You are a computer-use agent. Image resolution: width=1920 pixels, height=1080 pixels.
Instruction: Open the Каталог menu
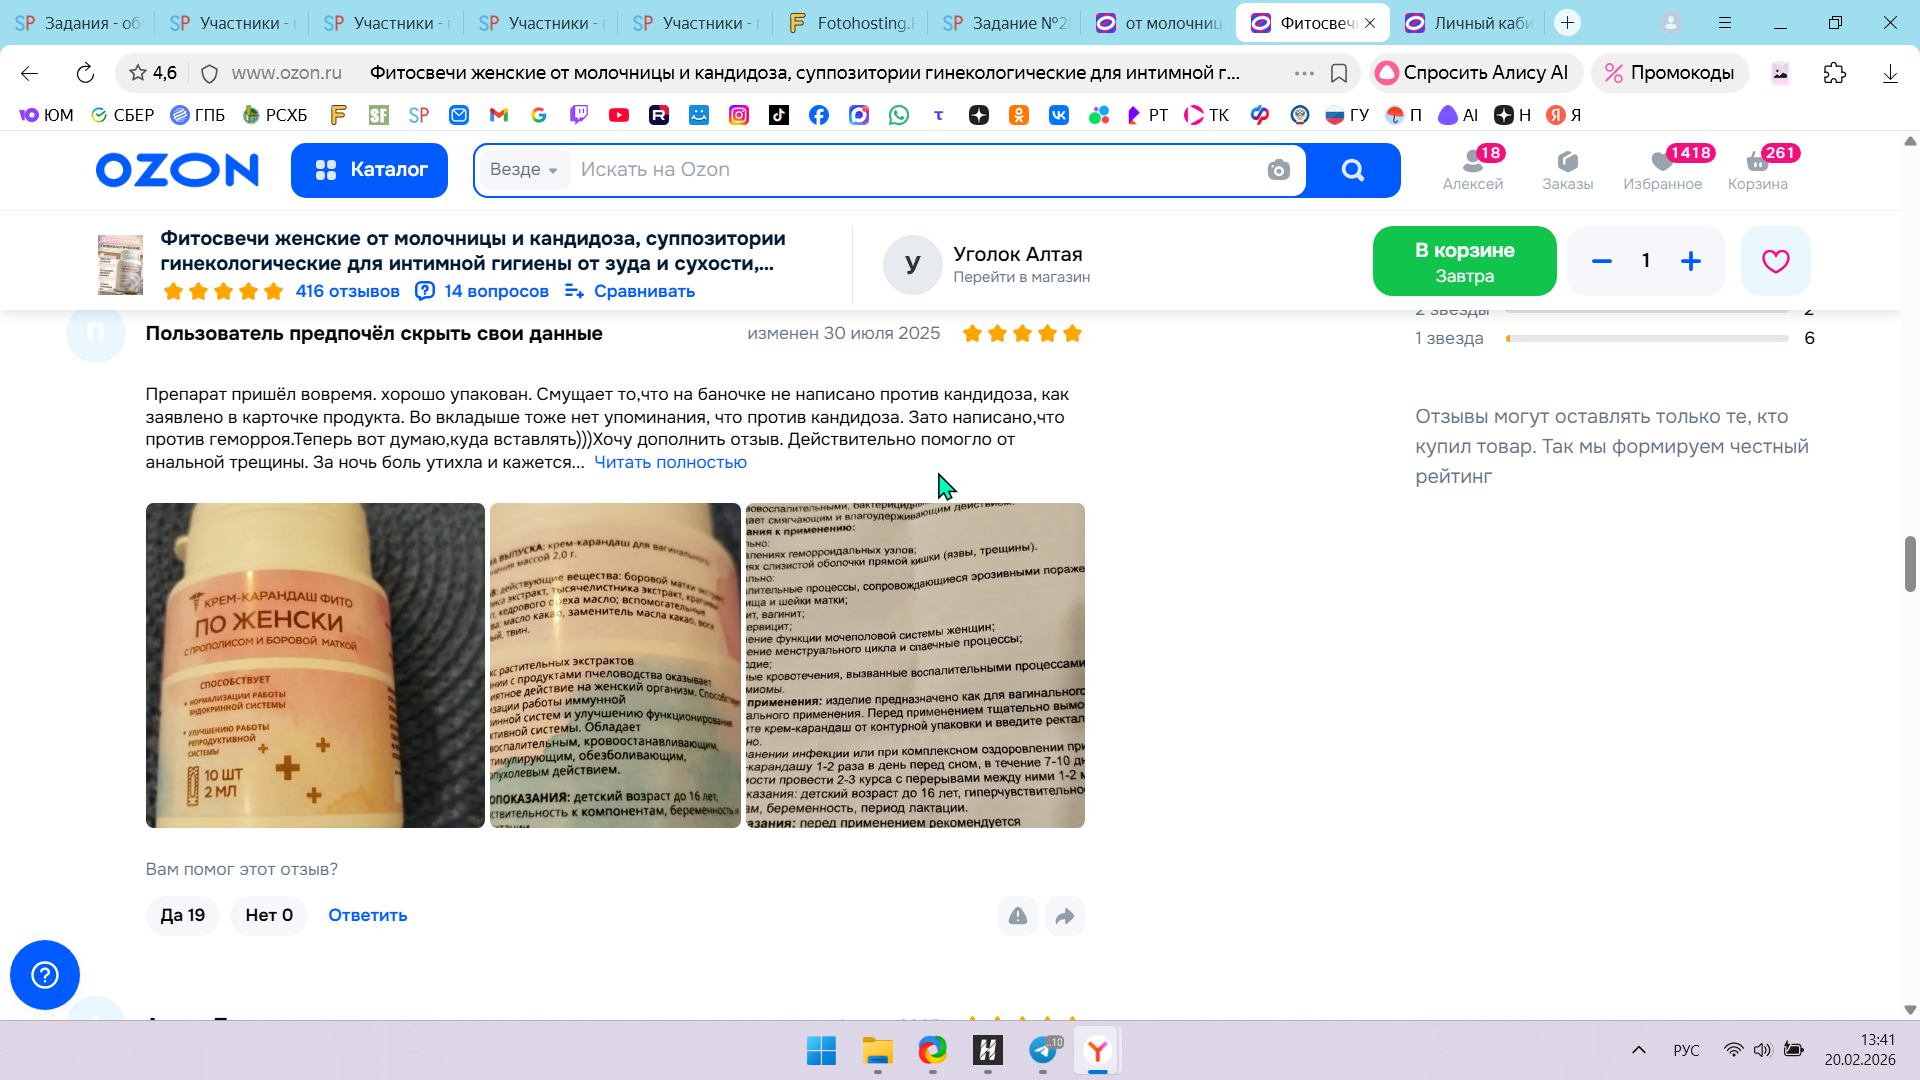click(370, 170)
